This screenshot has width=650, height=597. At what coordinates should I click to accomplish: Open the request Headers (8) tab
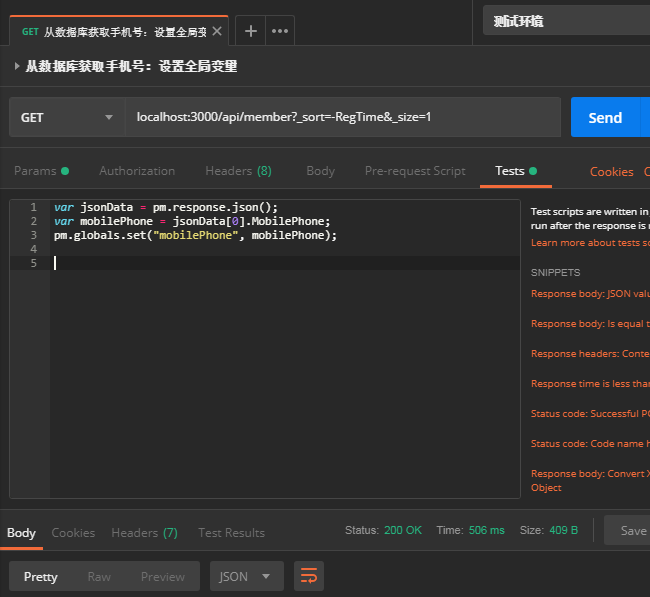(238, 171)
